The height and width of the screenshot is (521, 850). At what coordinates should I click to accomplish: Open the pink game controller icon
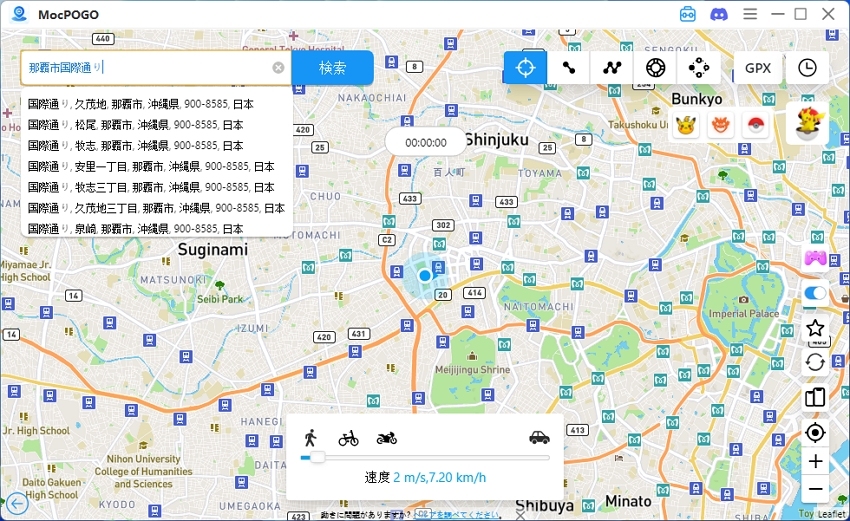(815, 258)
